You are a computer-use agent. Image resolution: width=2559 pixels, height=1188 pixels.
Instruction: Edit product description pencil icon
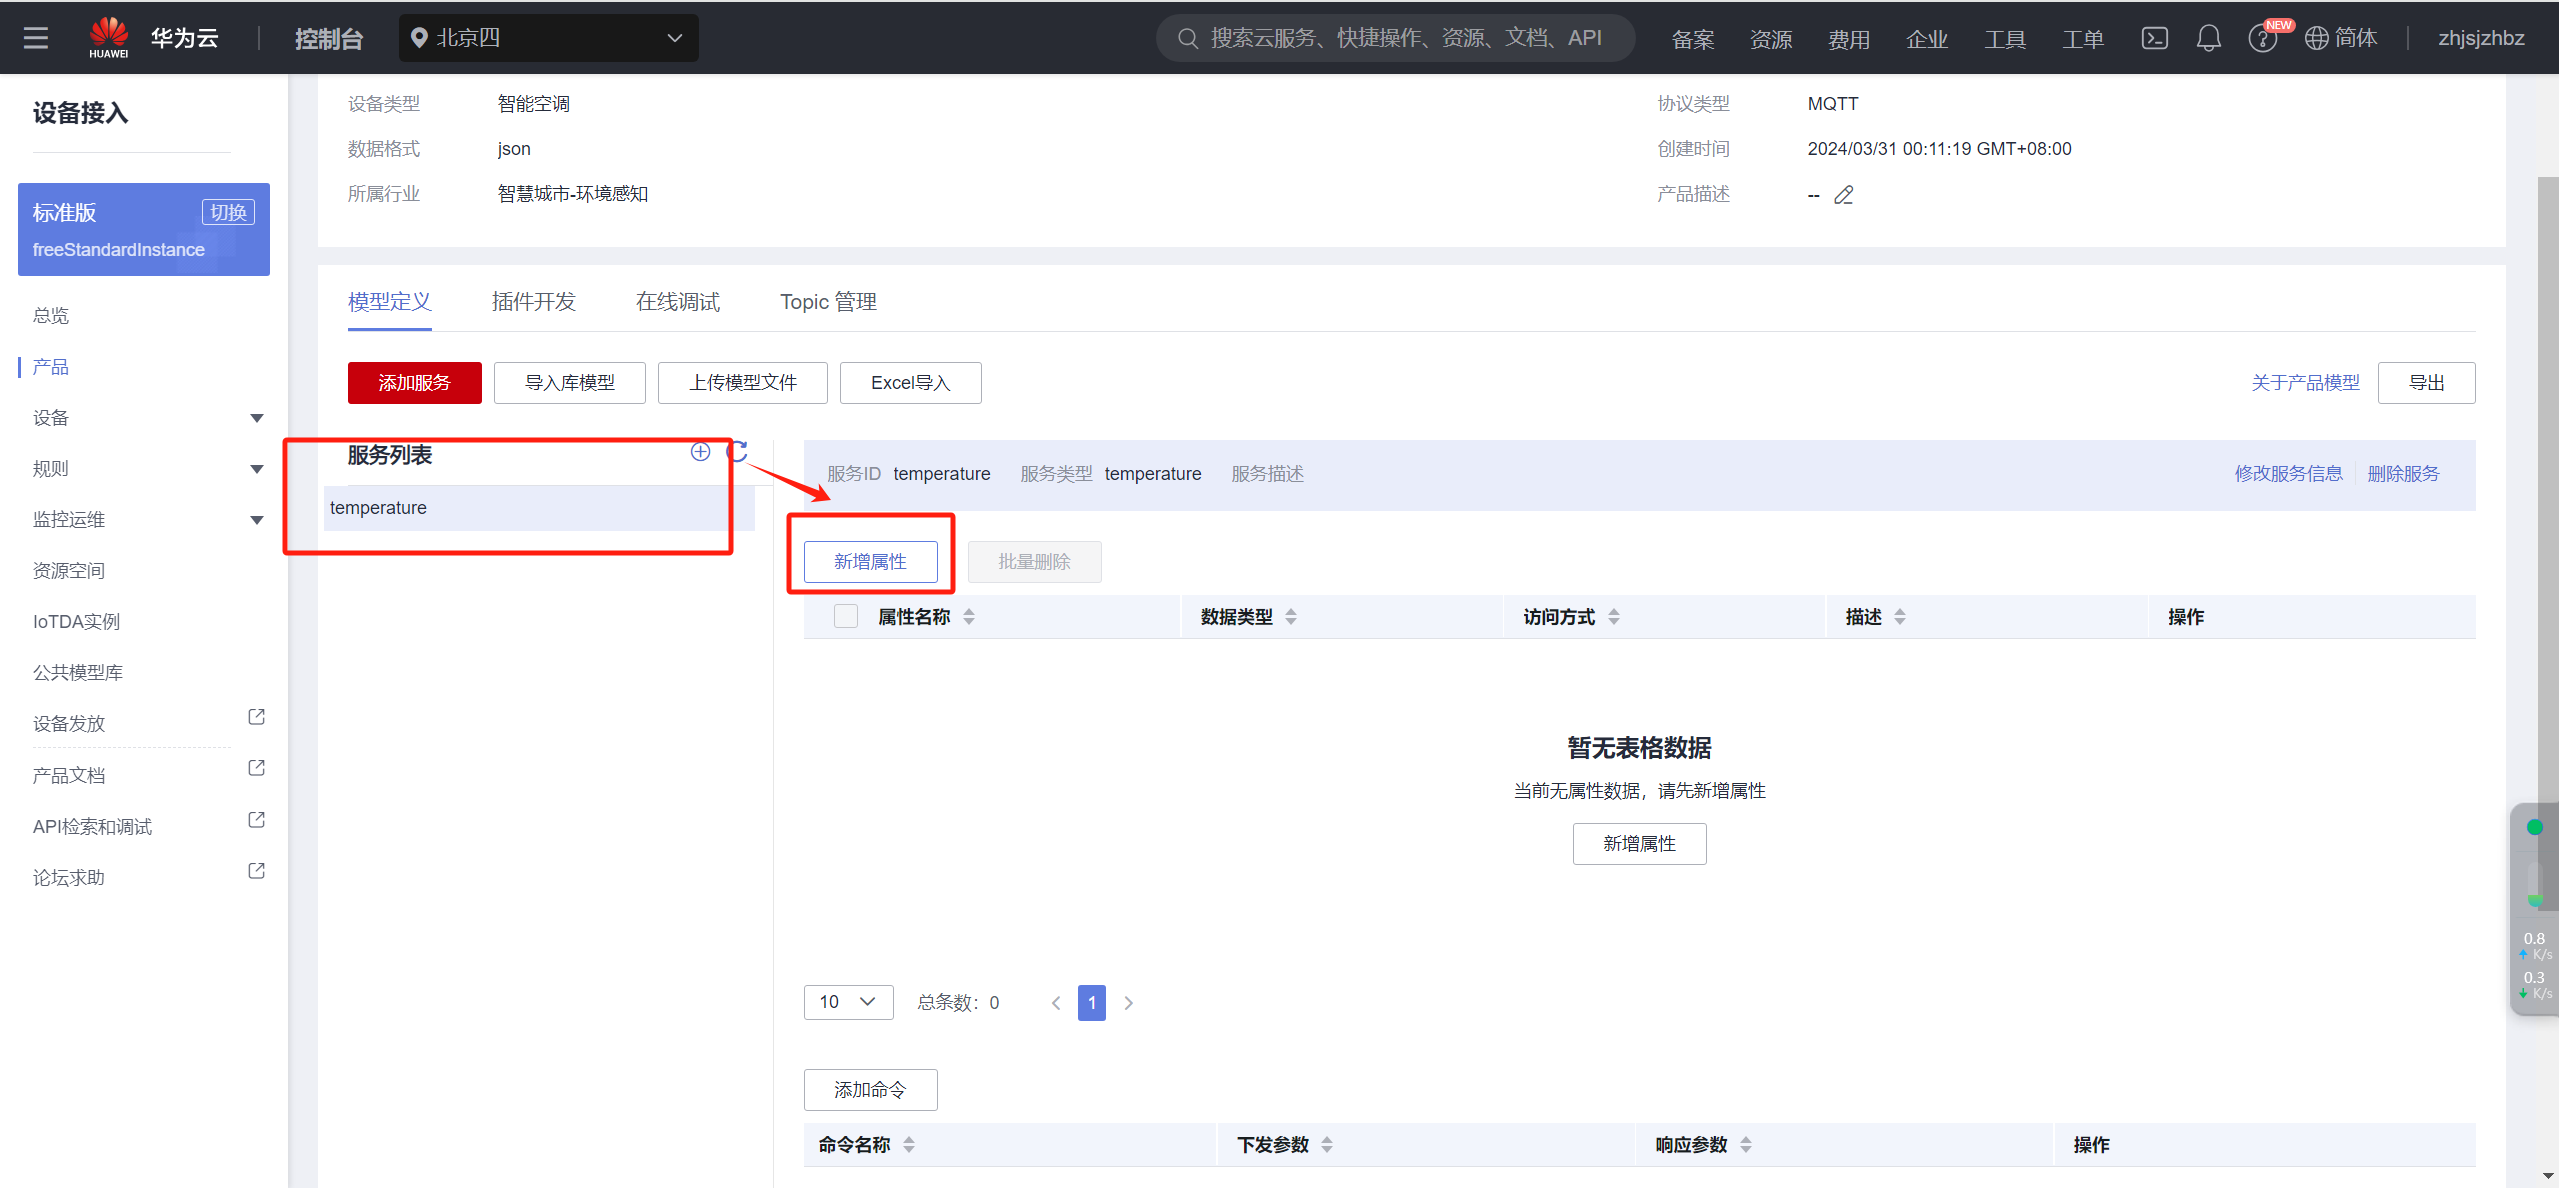[x=1843, y=195]
